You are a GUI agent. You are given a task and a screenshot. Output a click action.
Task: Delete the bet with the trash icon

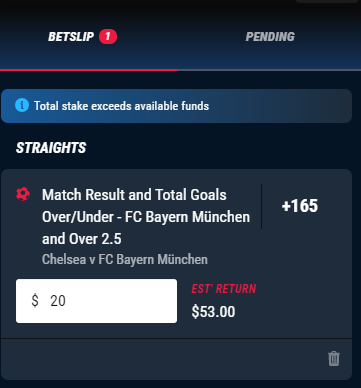pos(334,359)
